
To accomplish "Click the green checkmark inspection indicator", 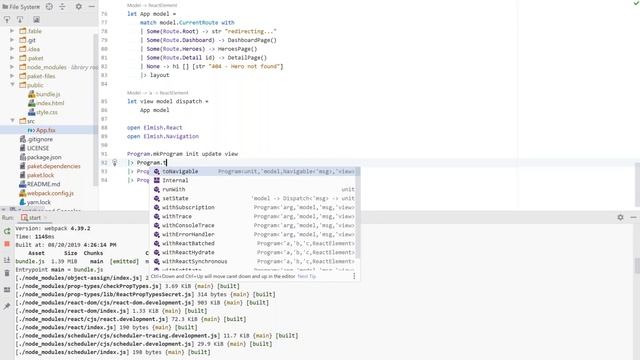I will (636, 3).
